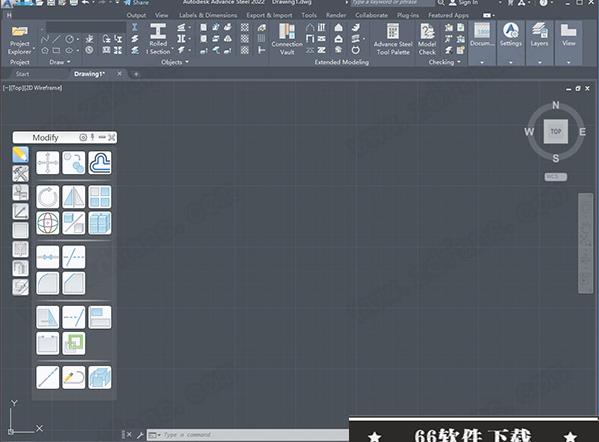
Task: Select the Move tool in Modify palette
Action: tap(48, 163)
